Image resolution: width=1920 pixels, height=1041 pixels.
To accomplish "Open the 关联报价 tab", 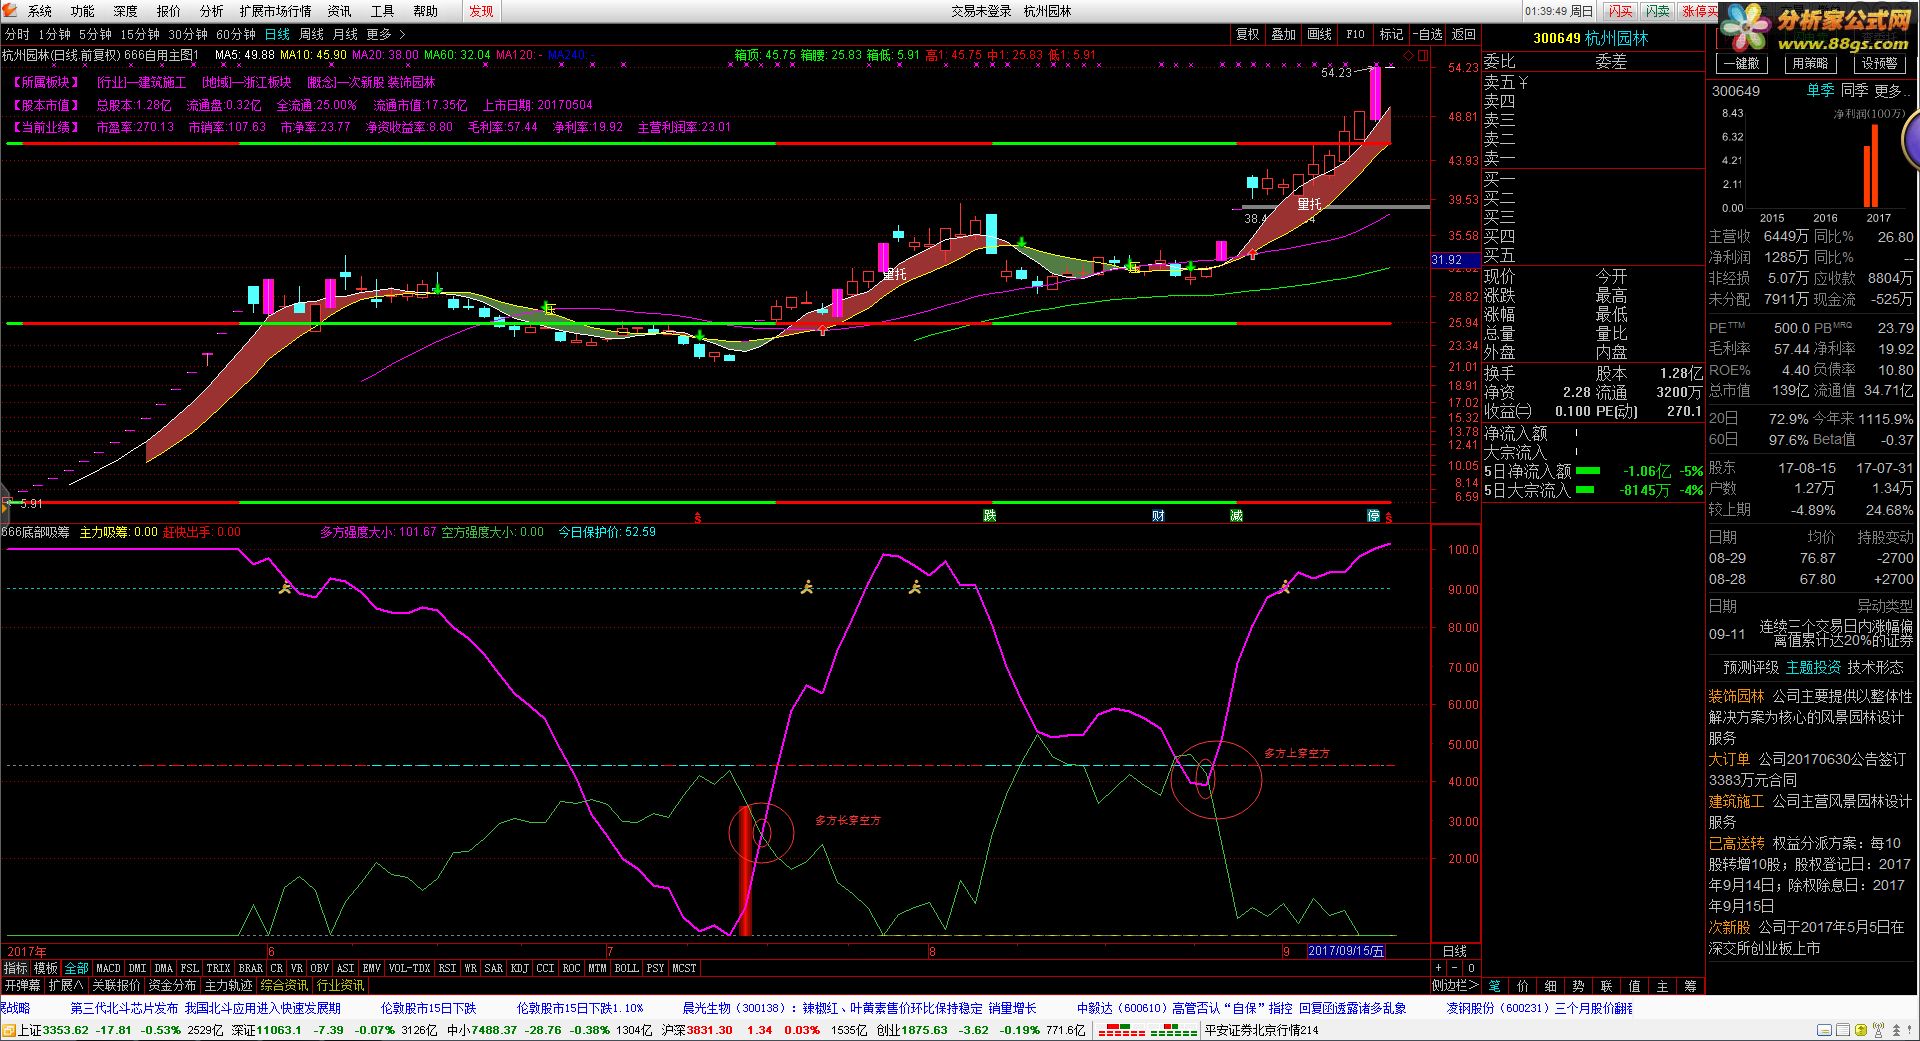I will coord(116,985).
